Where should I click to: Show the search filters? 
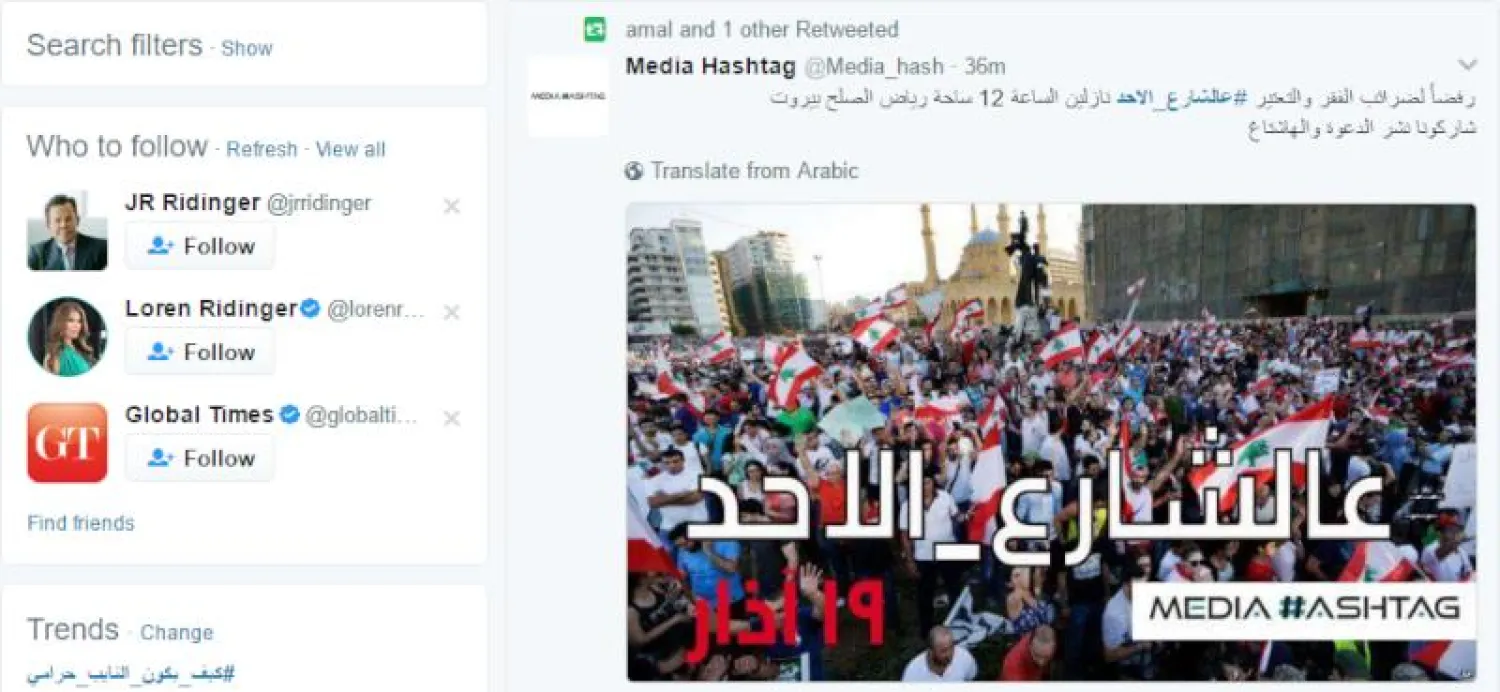tap(247, 48)
